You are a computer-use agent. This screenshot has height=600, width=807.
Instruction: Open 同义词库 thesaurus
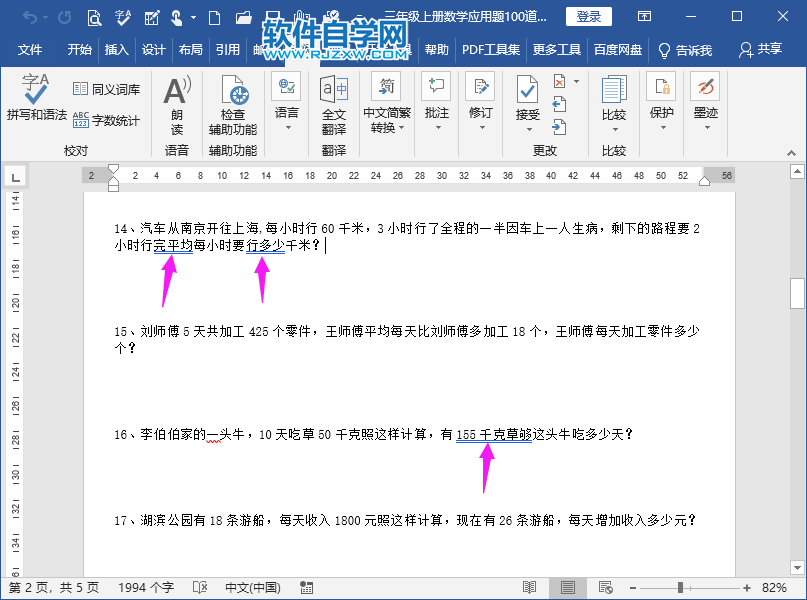[x=106, y=87]
